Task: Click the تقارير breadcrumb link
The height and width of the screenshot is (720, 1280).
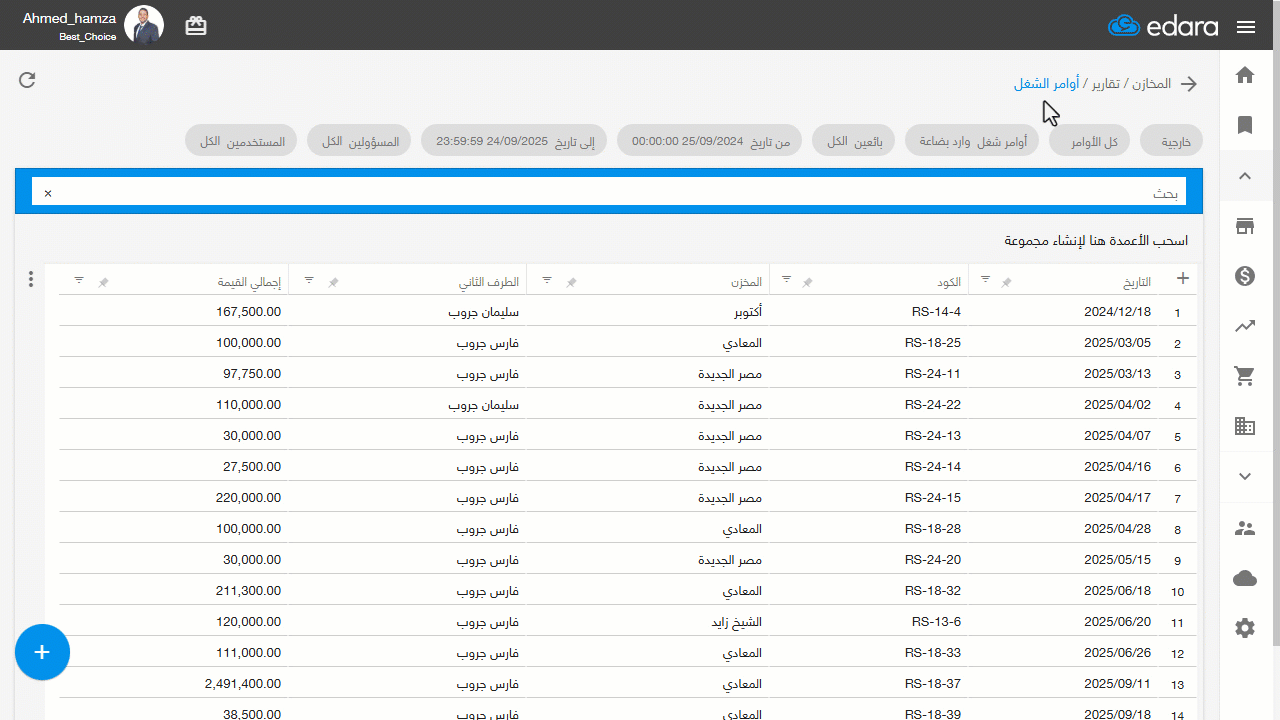Action: [x=1105, y=84]
